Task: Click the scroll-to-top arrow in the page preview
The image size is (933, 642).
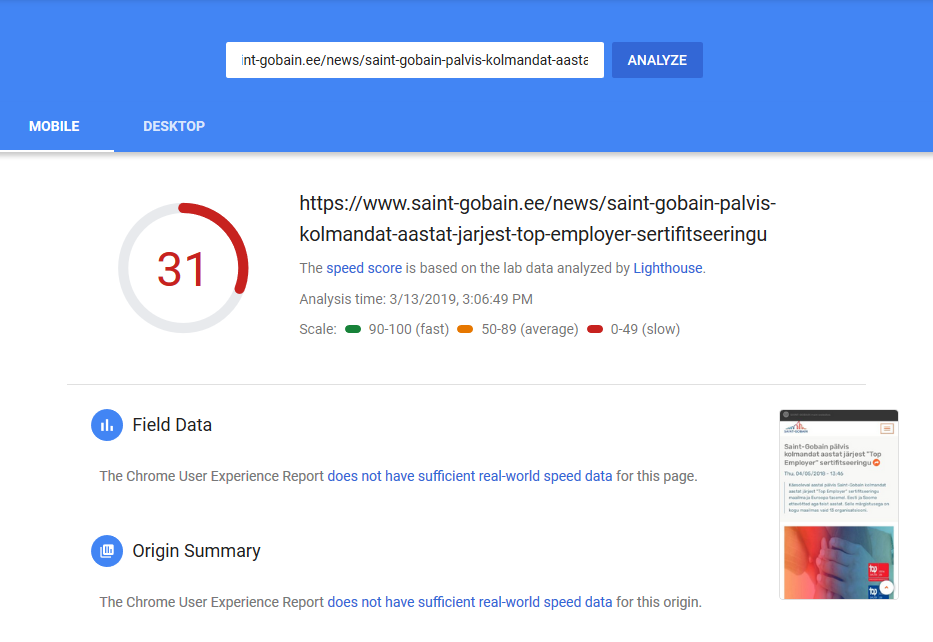Action: pyautogui.click(x=887, y=588)
